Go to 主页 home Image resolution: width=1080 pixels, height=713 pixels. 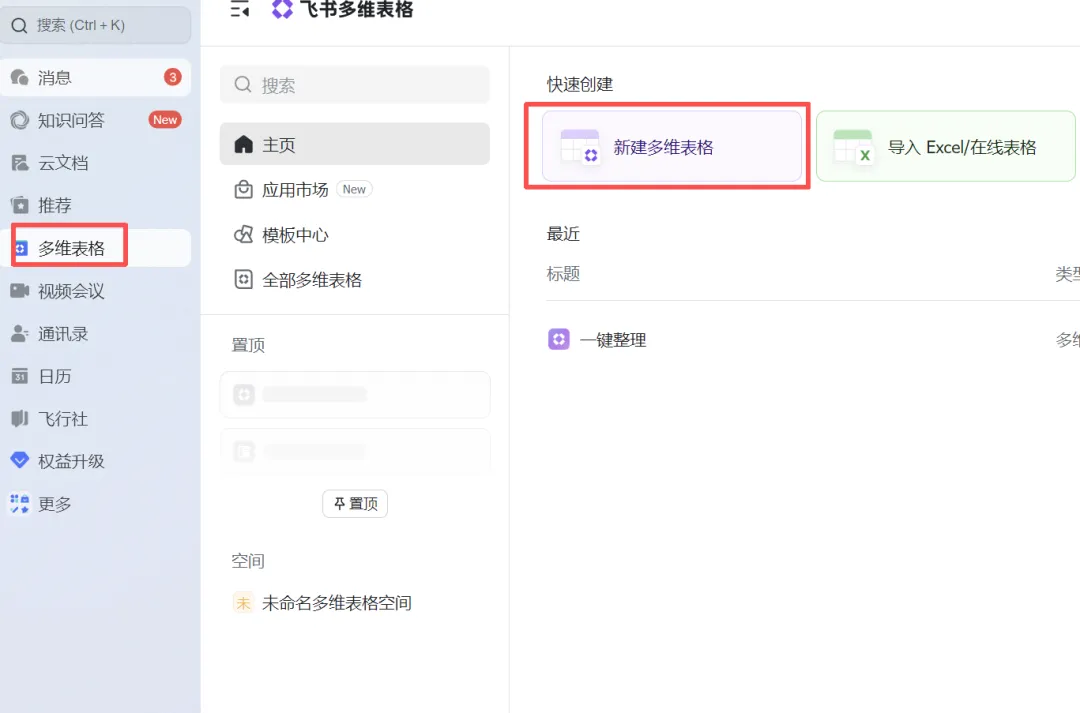tap(355, 144)
